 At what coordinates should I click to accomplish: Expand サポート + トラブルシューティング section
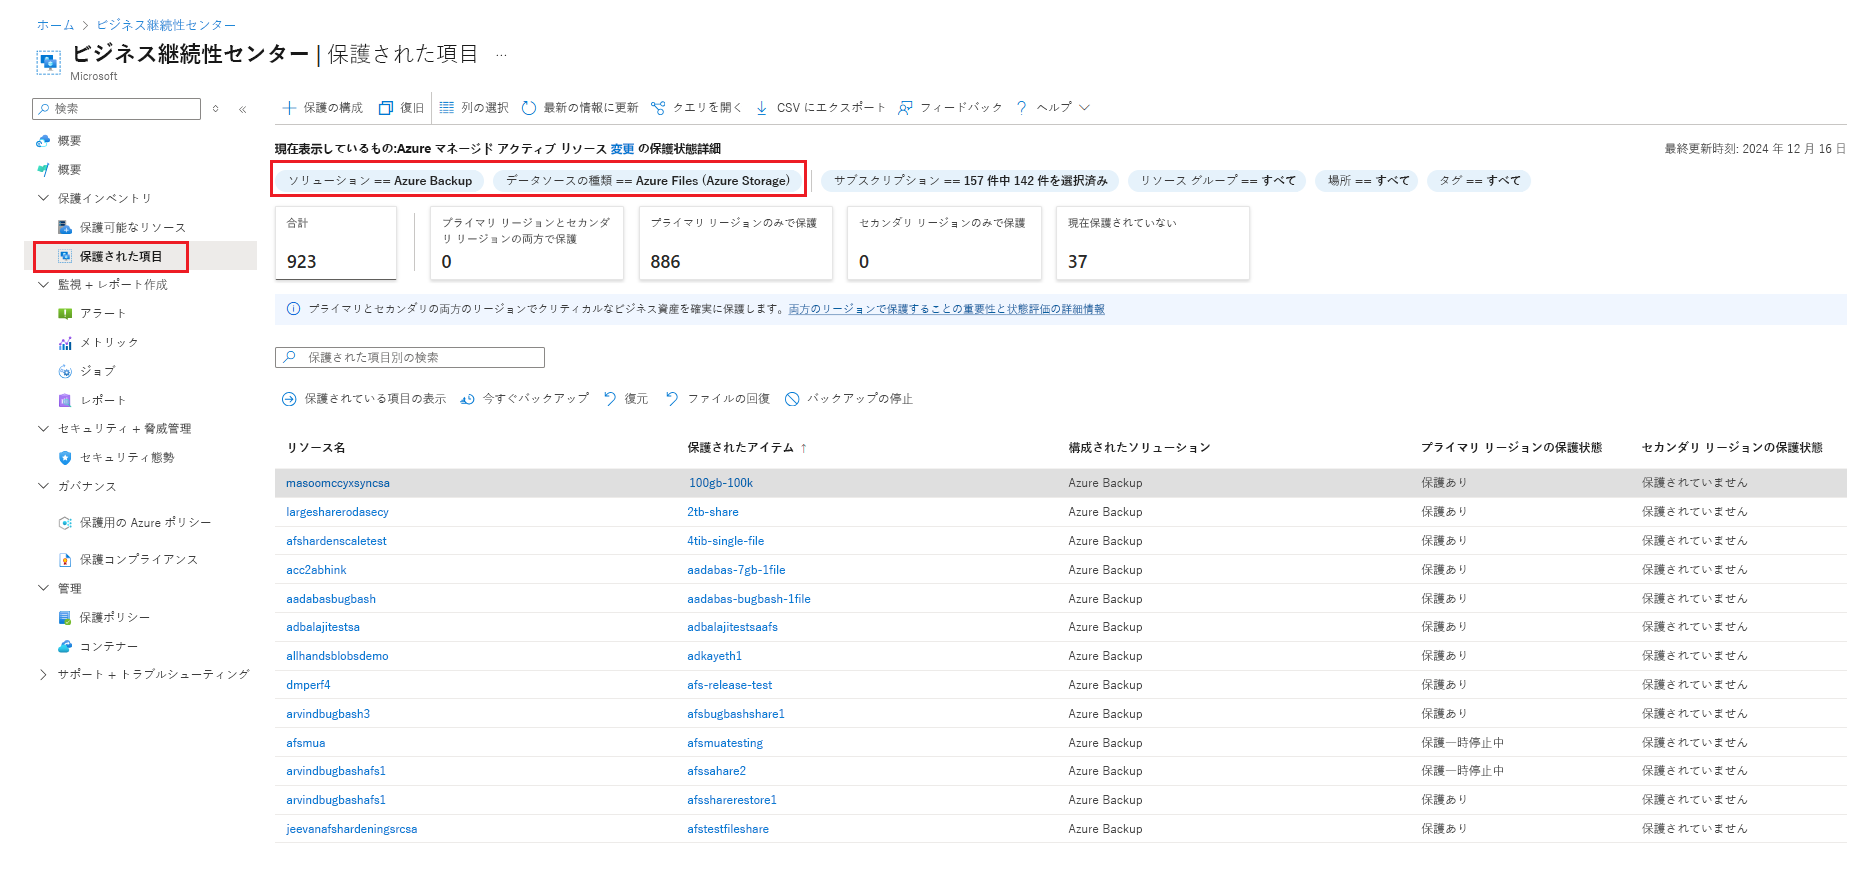pos(43,675)
